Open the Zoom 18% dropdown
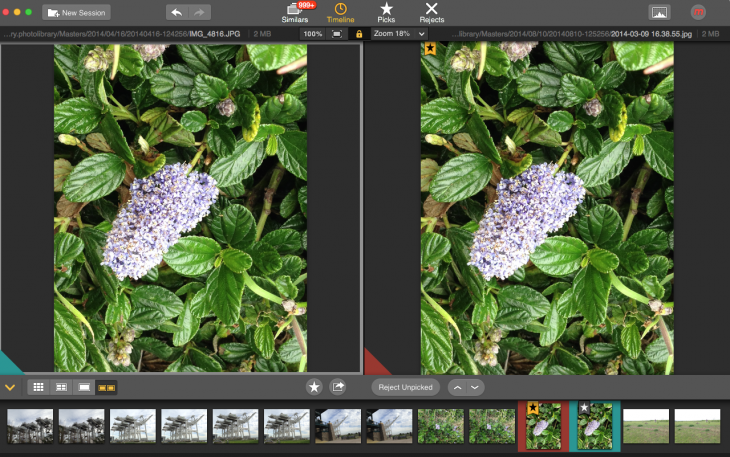730x457 pixels. tap(398, 34)
